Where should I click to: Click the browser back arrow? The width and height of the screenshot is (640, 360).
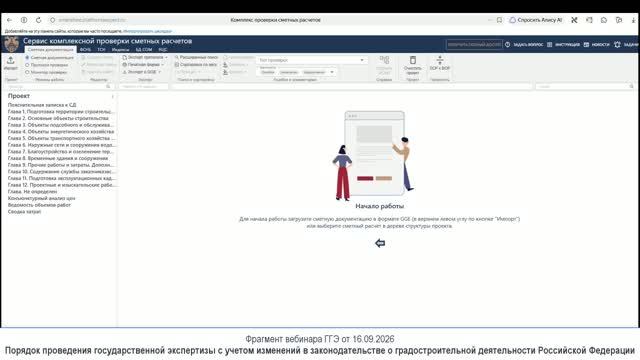(x=9, y=20)
